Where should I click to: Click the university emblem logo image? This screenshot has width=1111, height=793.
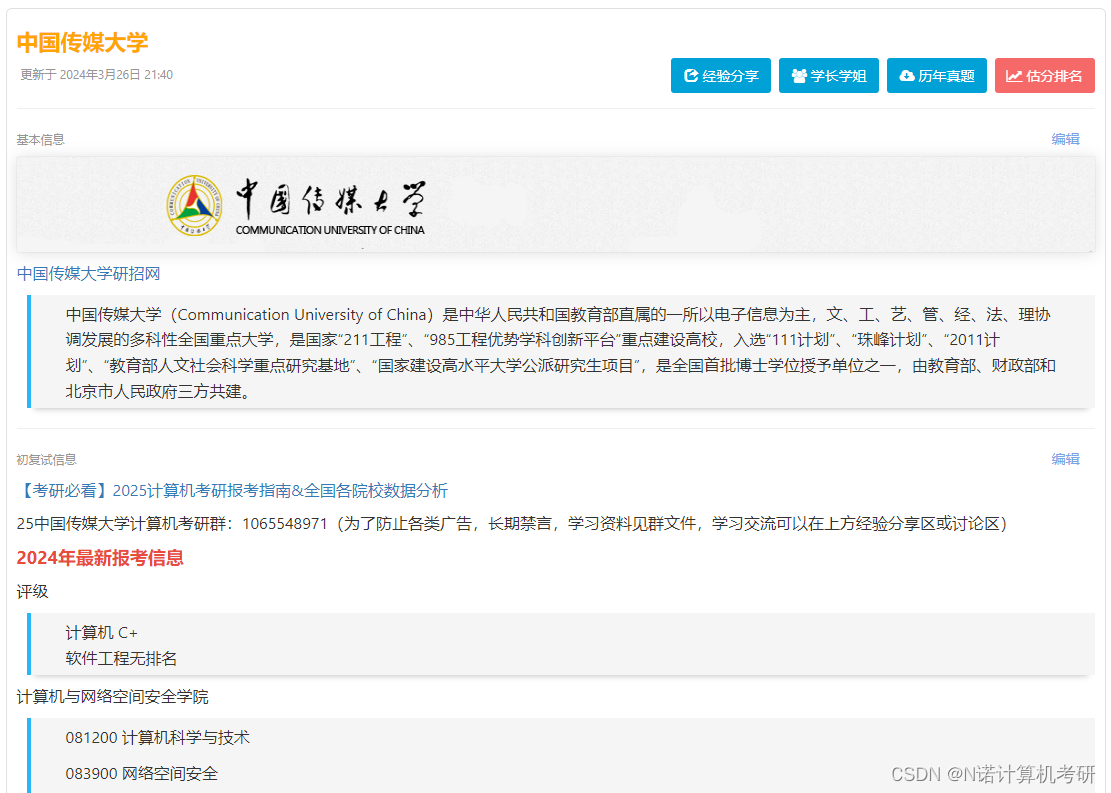pyautogui.click(x=194, y=206)
